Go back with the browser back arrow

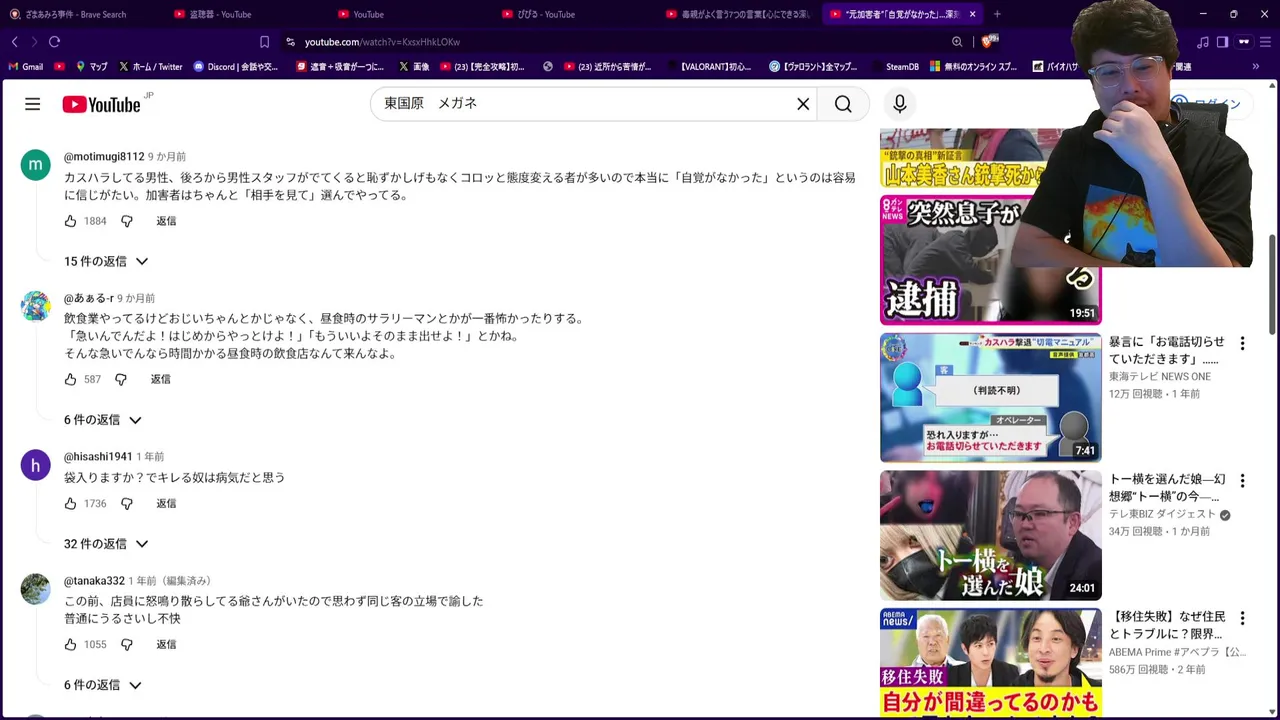click(14, 42)
